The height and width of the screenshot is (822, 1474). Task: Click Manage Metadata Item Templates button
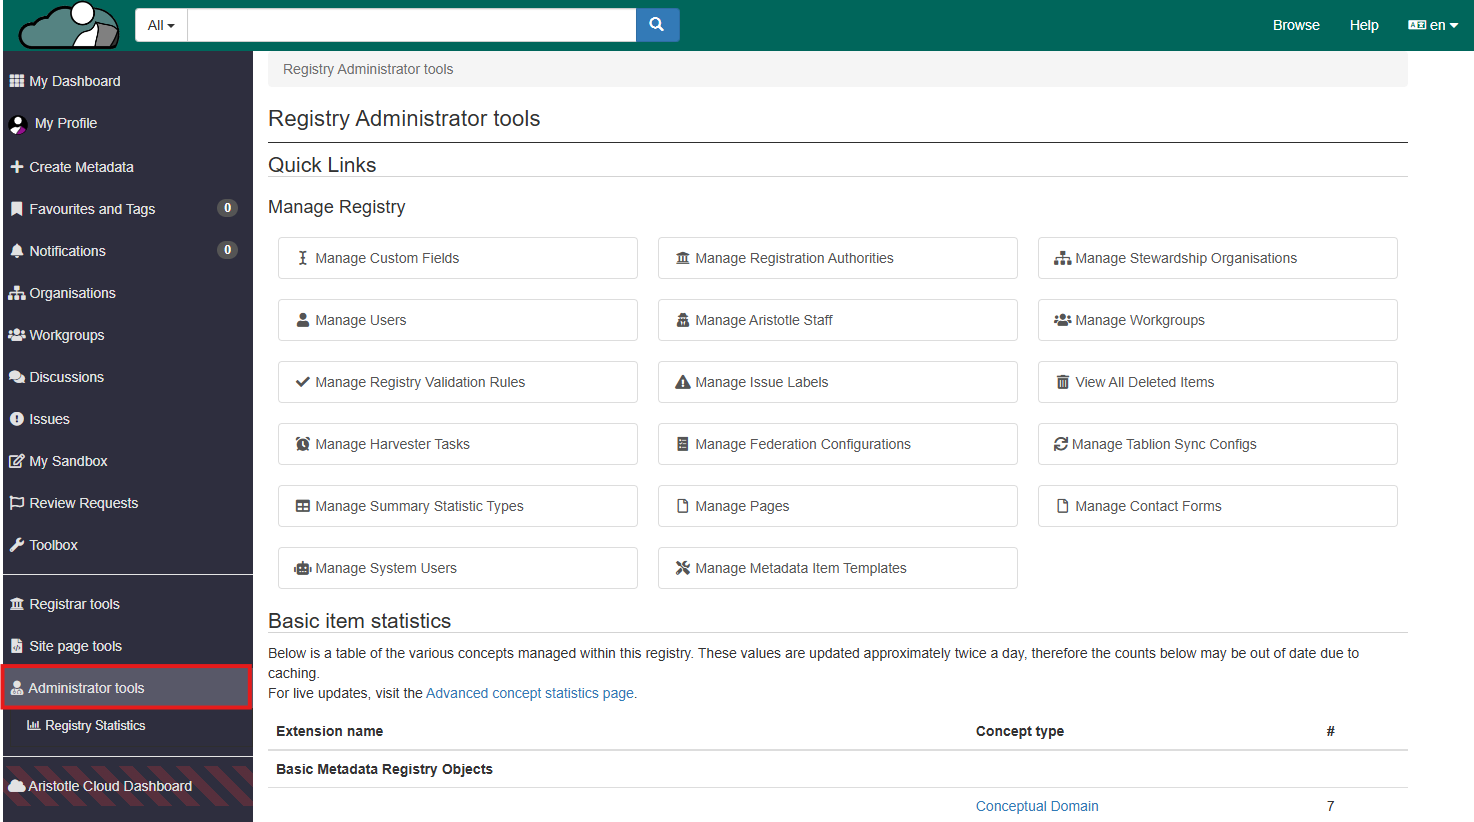pos(837,568)
